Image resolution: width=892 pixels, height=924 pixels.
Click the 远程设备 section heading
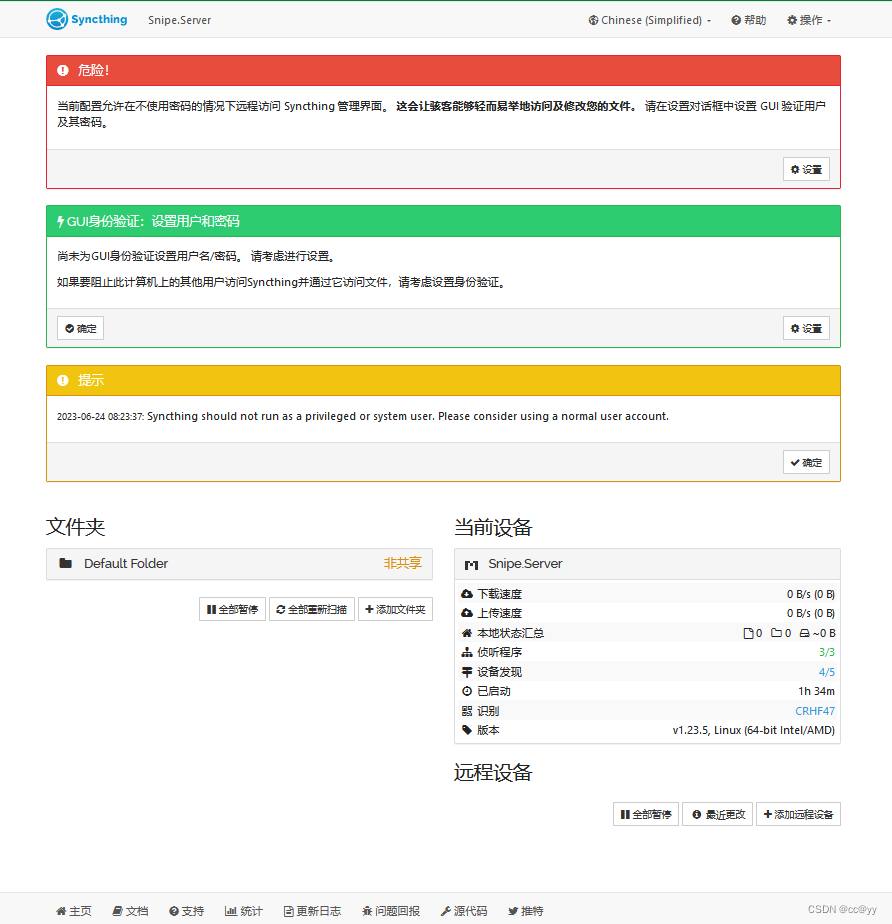tap(493, 772)
